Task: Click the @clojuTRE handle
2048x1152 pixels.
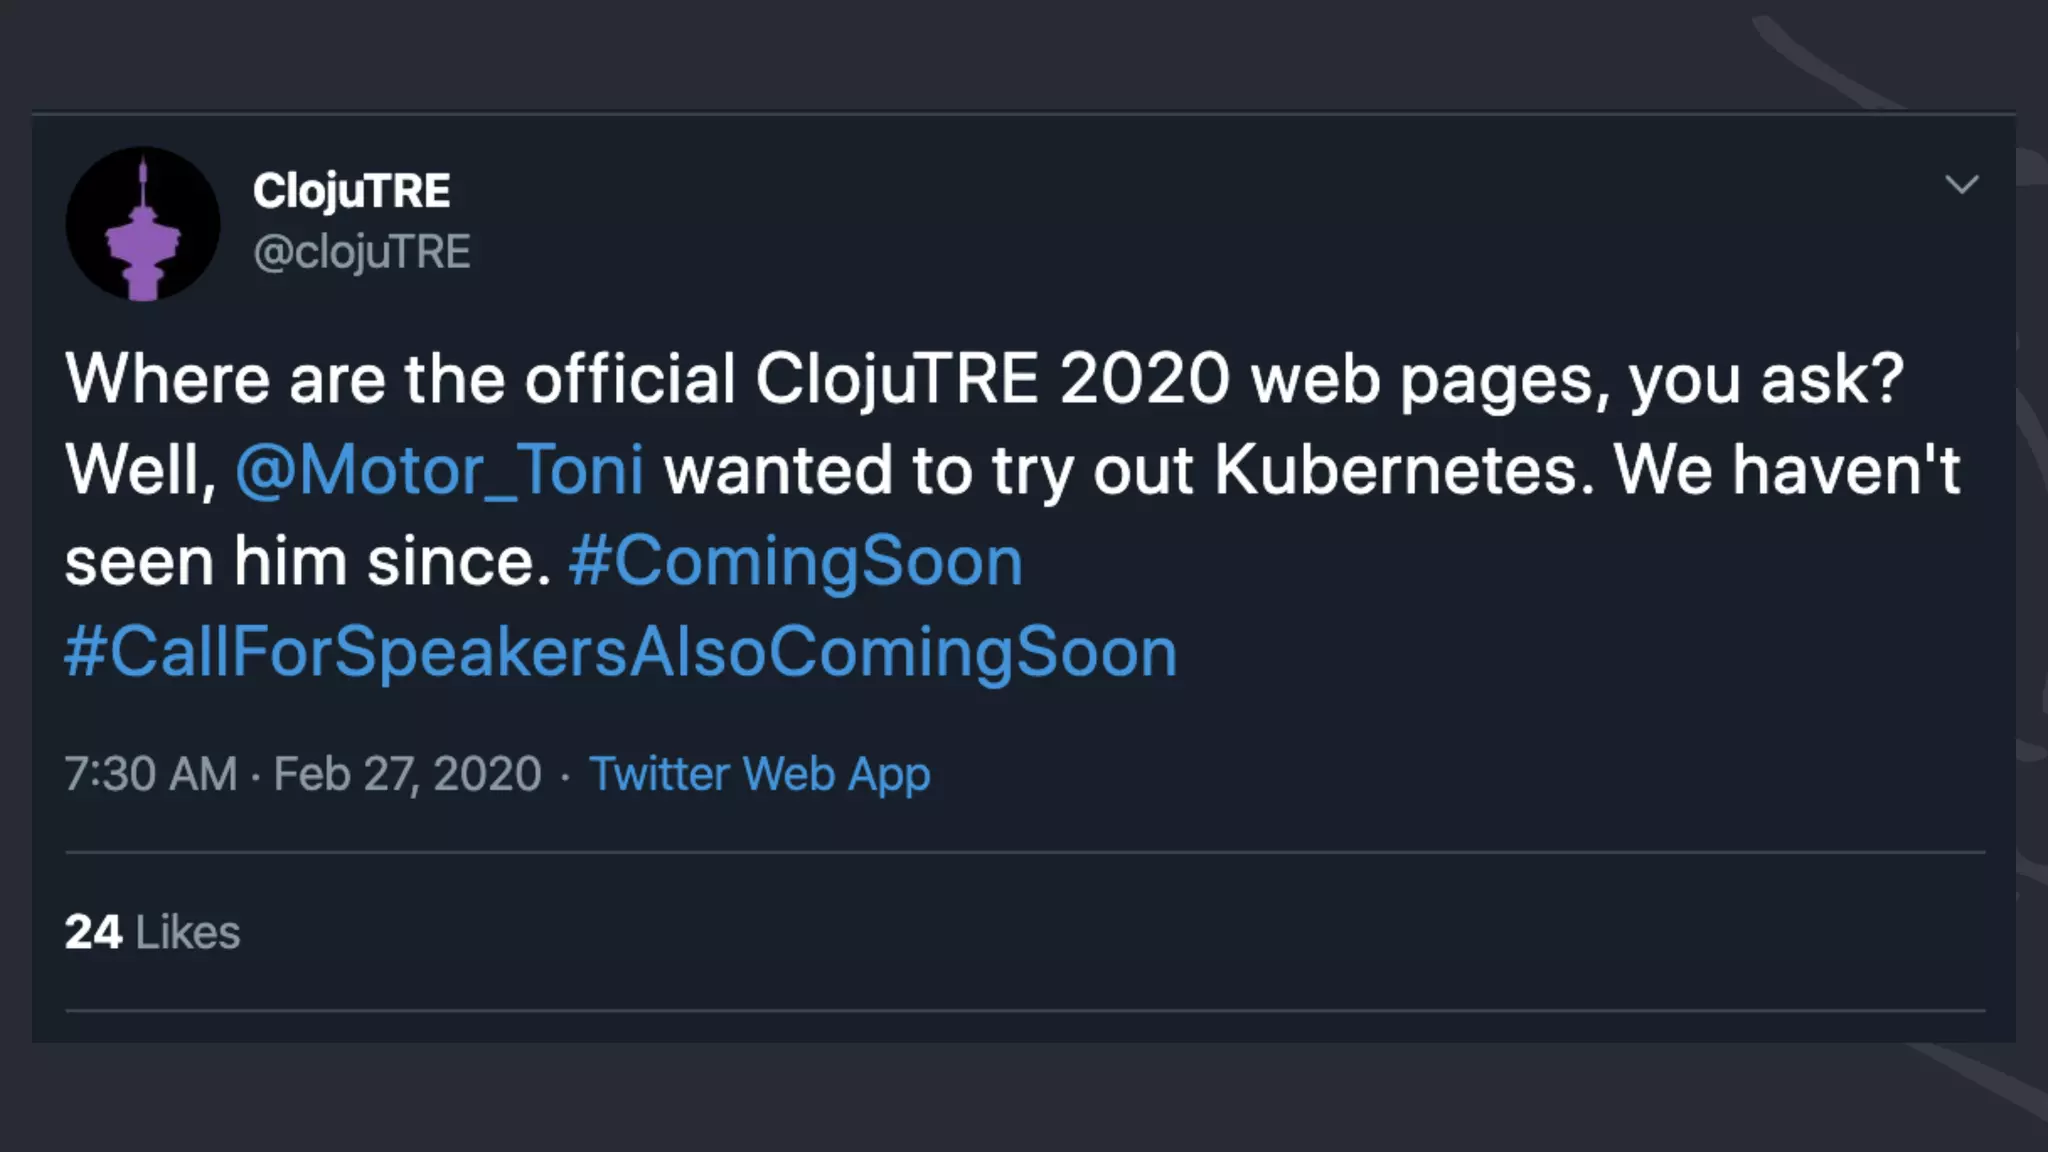Action: point(361,252)
